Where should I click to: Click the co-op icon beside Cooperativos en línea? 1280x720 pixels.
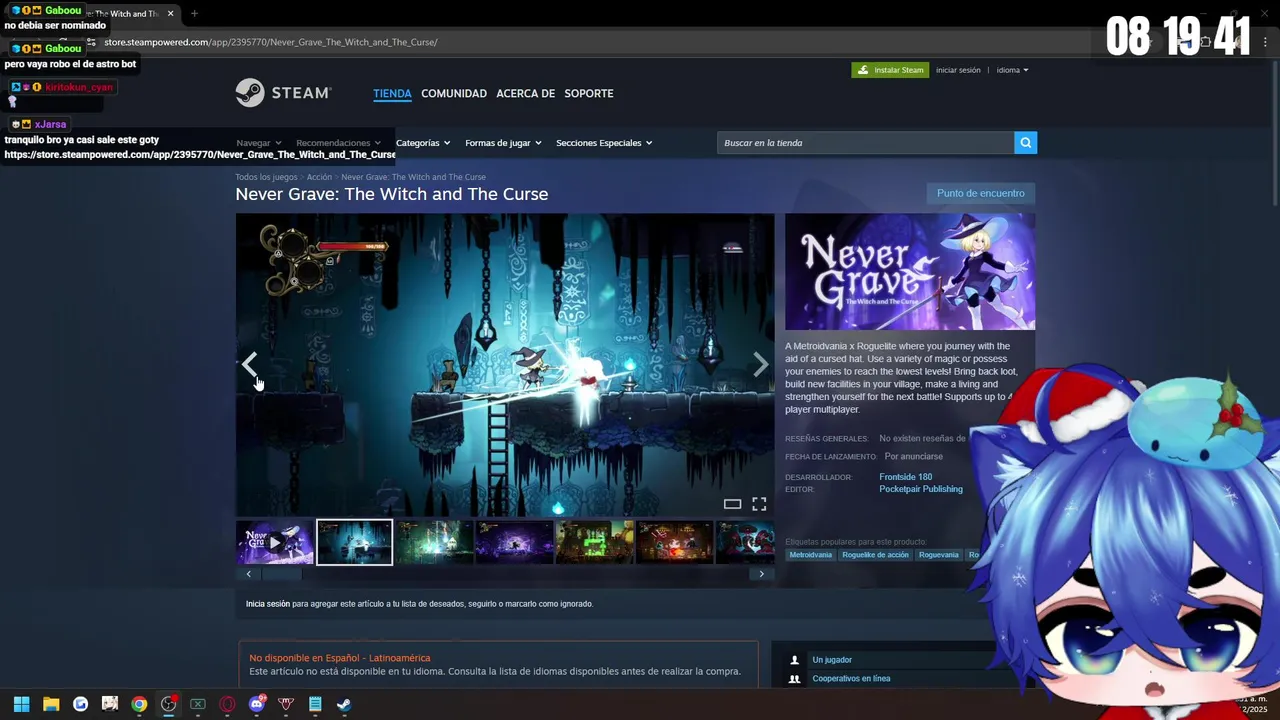point(794,679)
